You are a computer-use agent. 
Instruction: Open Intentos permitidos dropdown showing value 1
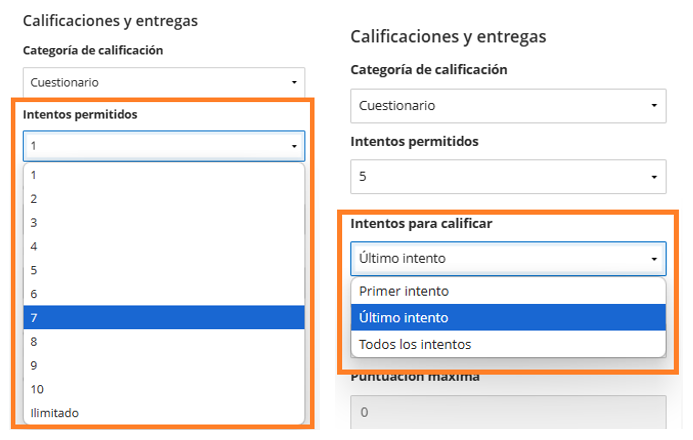[x=163, y=146]
